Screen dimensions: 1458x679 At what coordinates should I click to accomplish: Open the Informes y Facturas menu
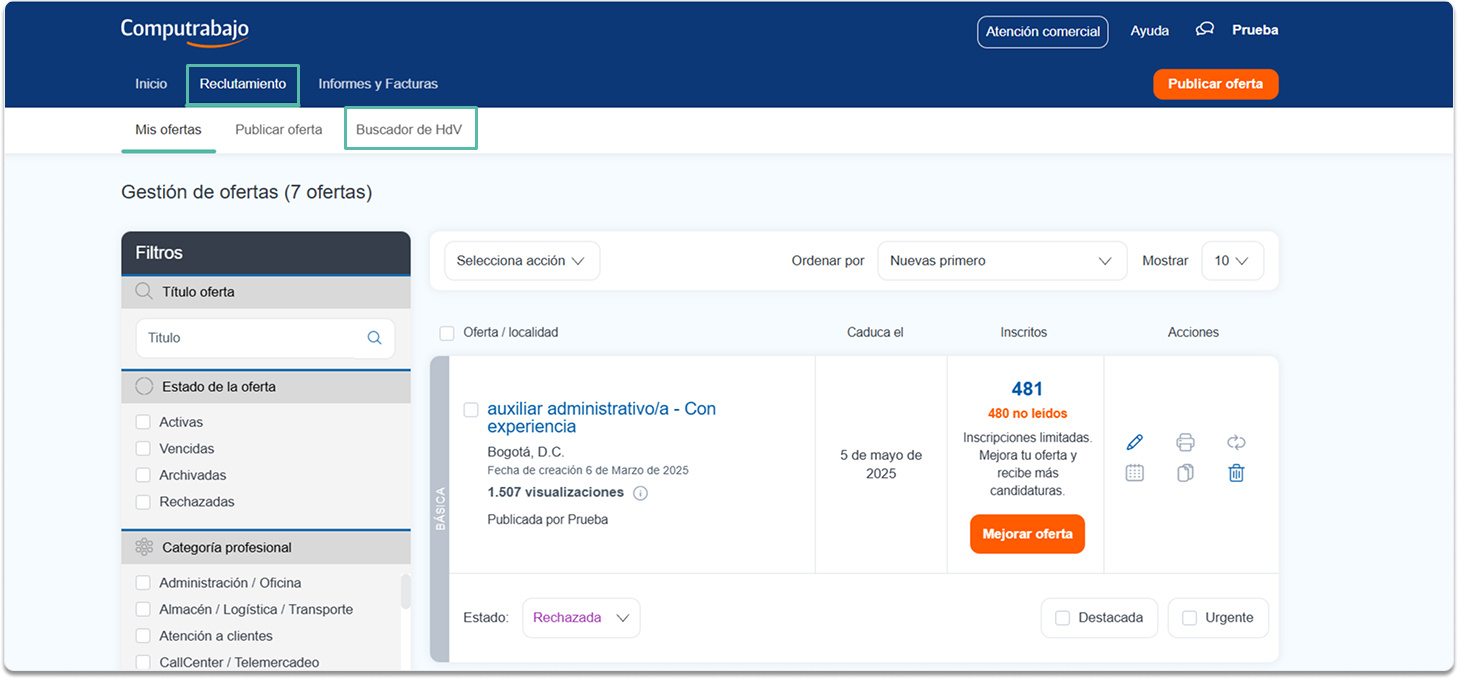click(x=378, y=84)
